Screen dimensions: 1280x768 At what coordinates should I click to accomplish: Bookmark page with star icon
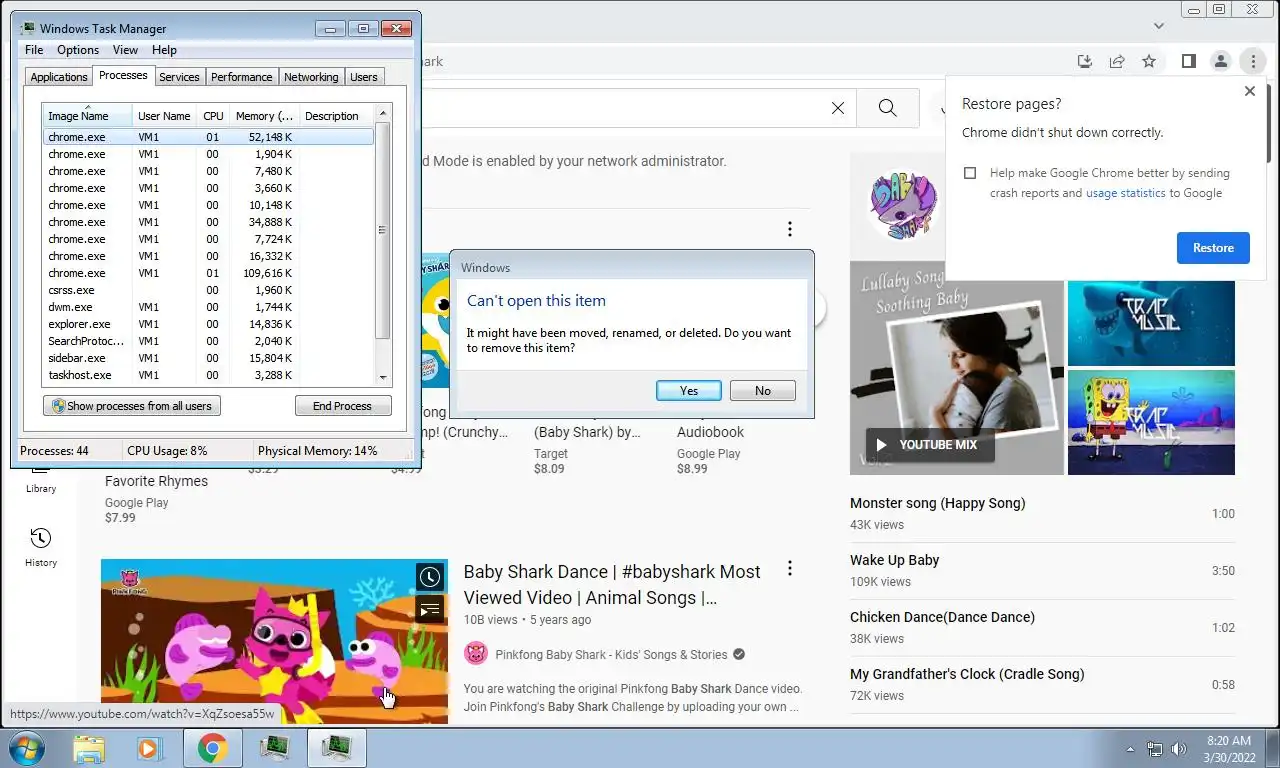click(1149, 61)
